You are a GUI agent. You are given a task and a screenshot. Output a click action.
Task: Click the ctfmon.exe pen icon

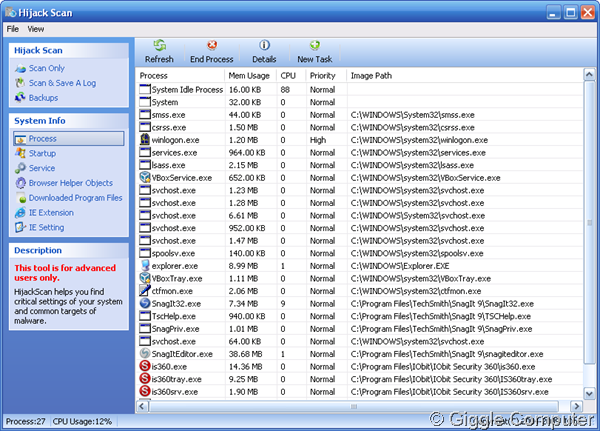(145, 291)
